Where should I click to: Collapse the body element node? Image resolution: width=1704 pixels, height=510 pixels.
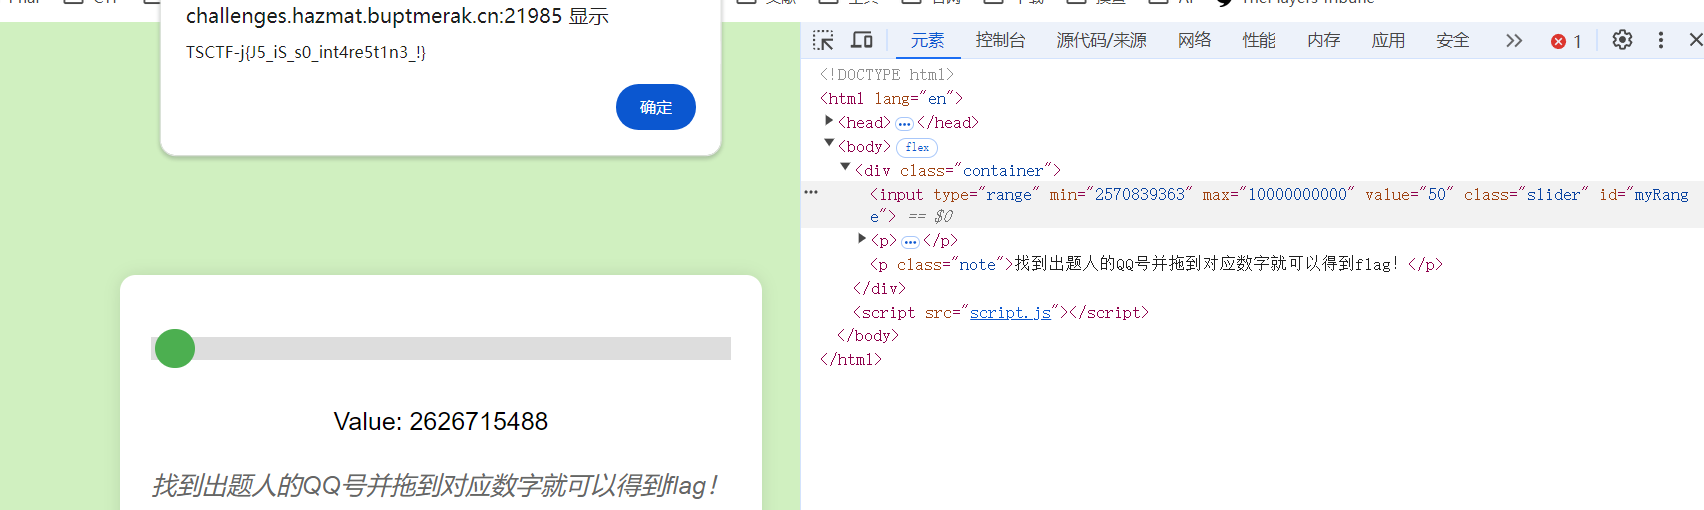point(829,144)
